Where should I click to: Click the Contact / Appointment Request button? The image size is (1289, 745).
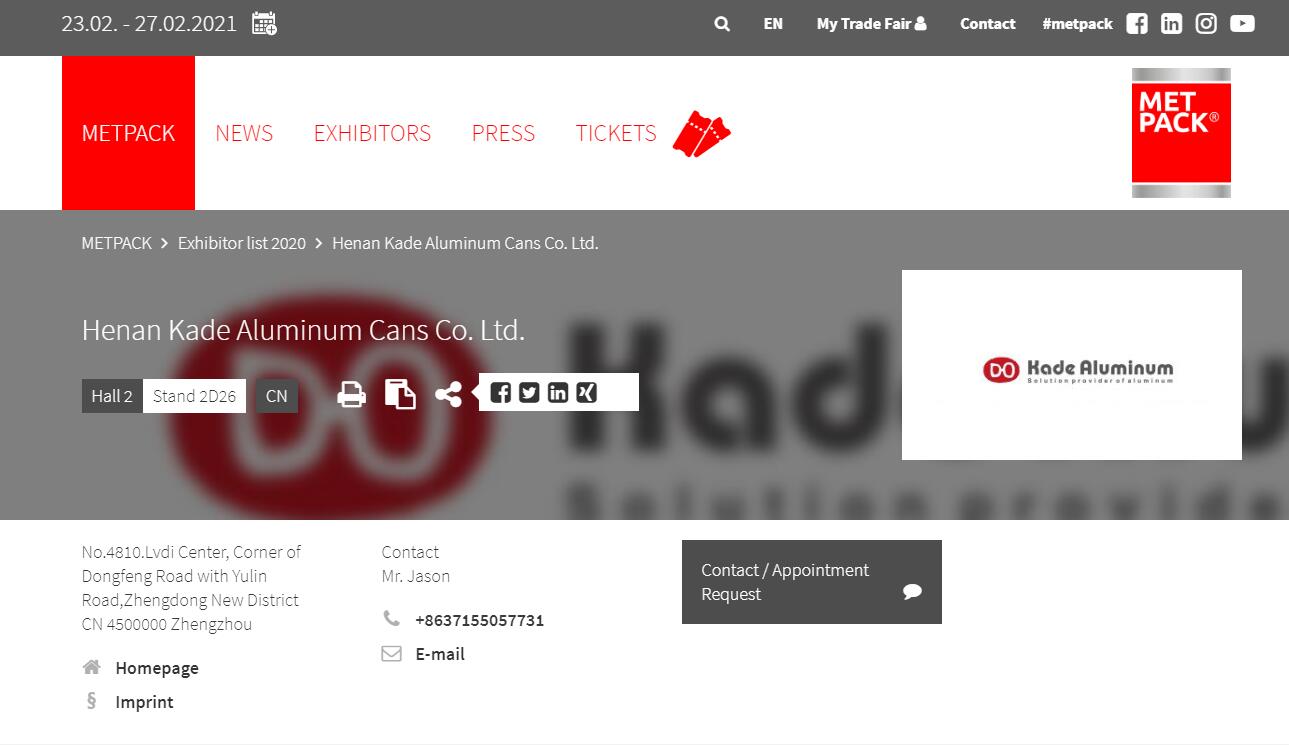[812, 582]
